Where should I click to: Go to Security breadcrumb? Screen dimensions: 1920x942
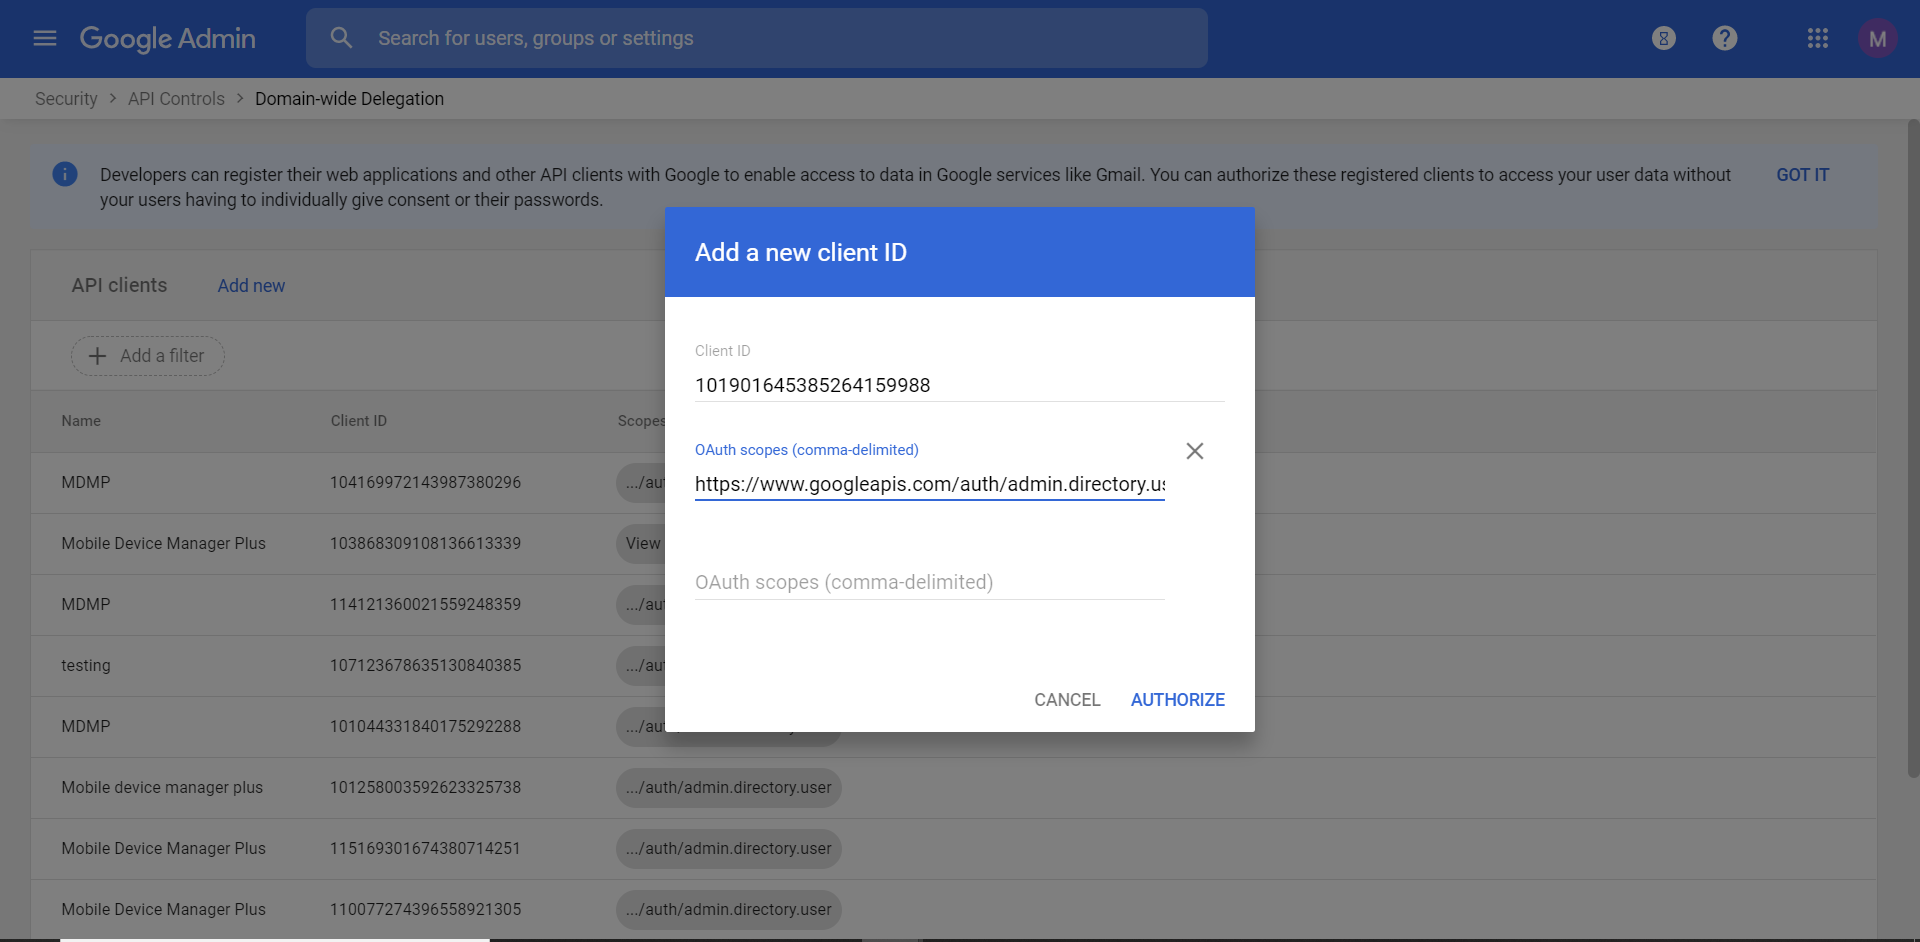coord(66,99)
